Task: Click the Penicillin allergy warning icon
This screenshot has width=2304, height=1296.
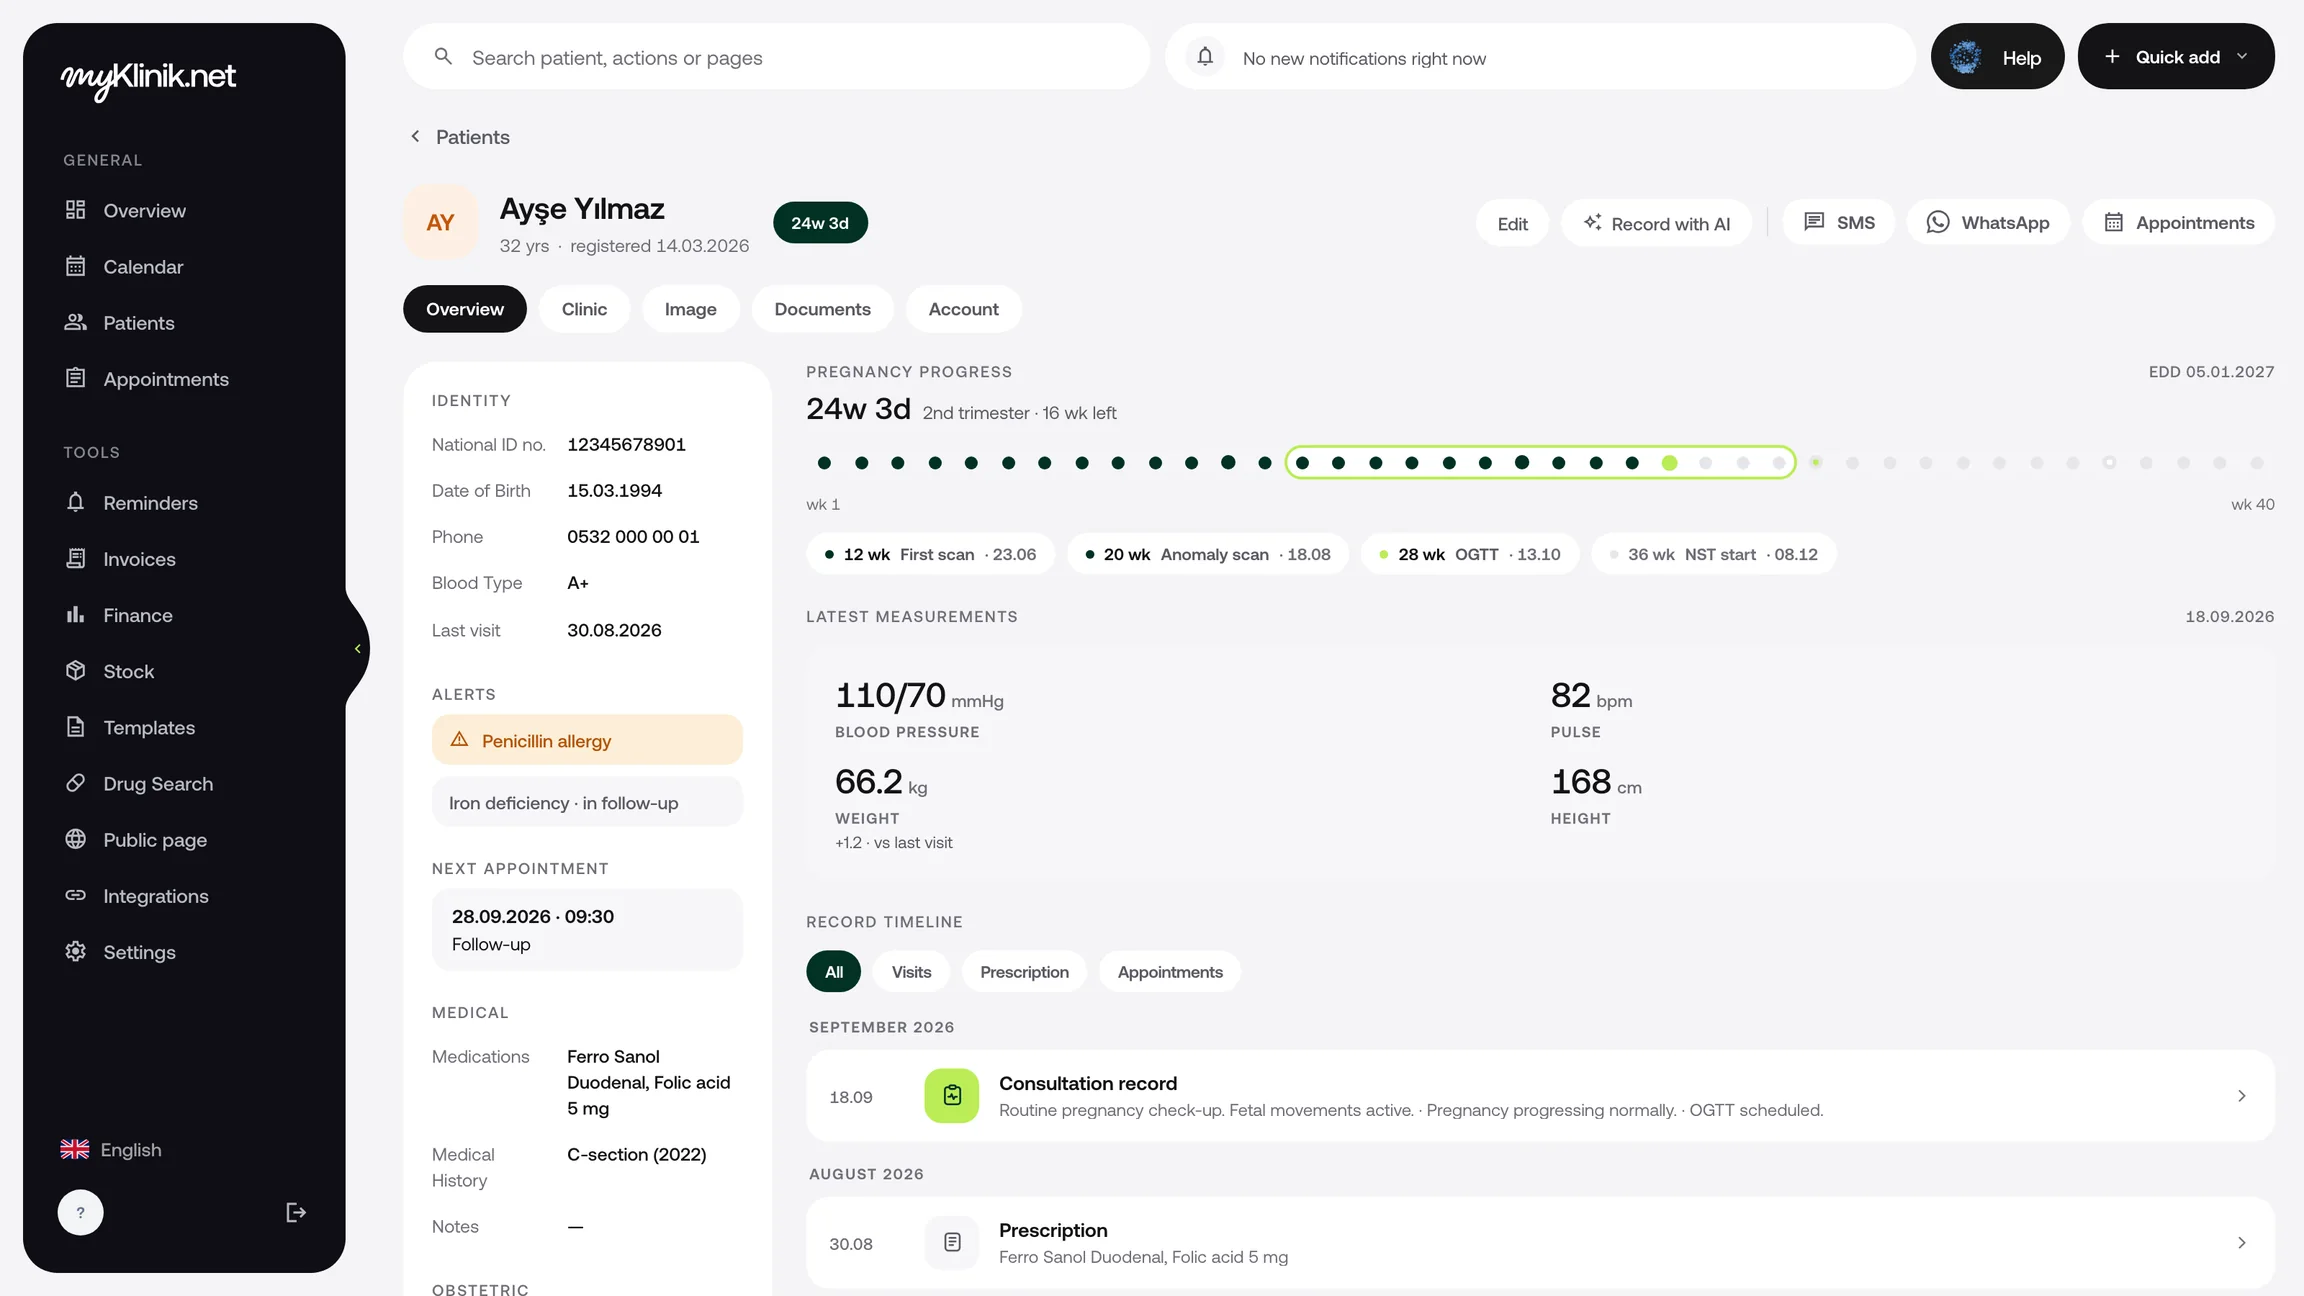Action: point(459,739)
